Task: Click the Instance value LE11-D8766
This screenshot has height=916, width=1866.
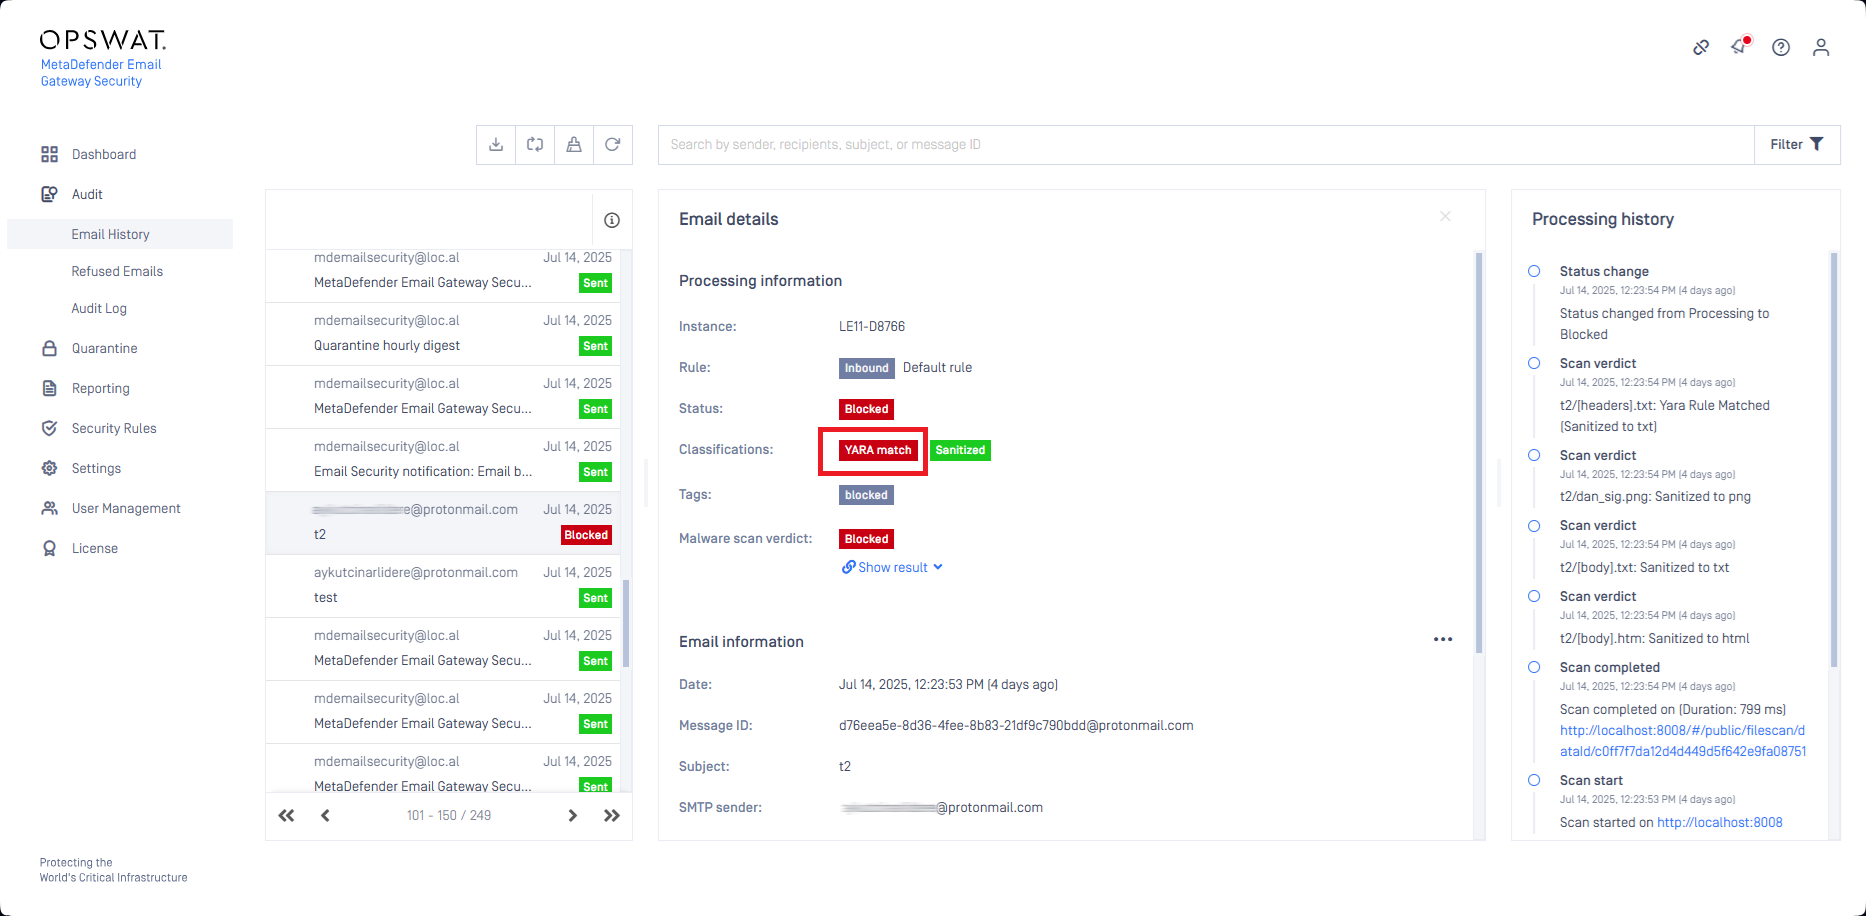Action: tap(872, 327)
